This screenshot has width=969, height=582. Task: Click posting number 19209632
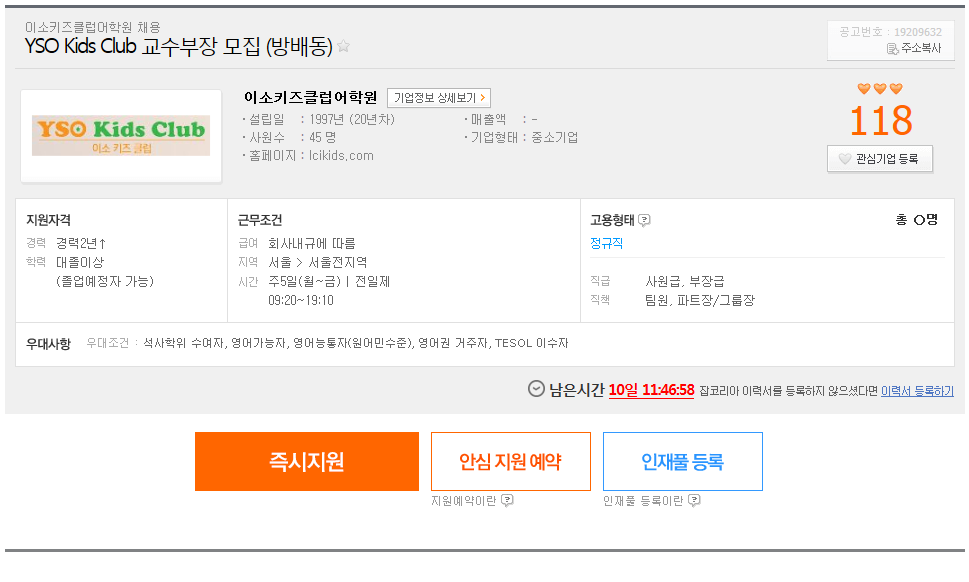point(918,32)
